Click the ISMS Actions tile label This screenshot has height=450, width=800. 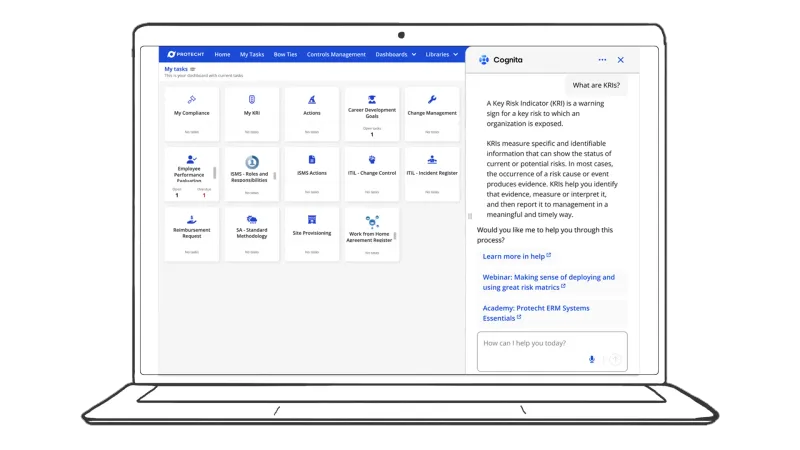click(312, 173)
